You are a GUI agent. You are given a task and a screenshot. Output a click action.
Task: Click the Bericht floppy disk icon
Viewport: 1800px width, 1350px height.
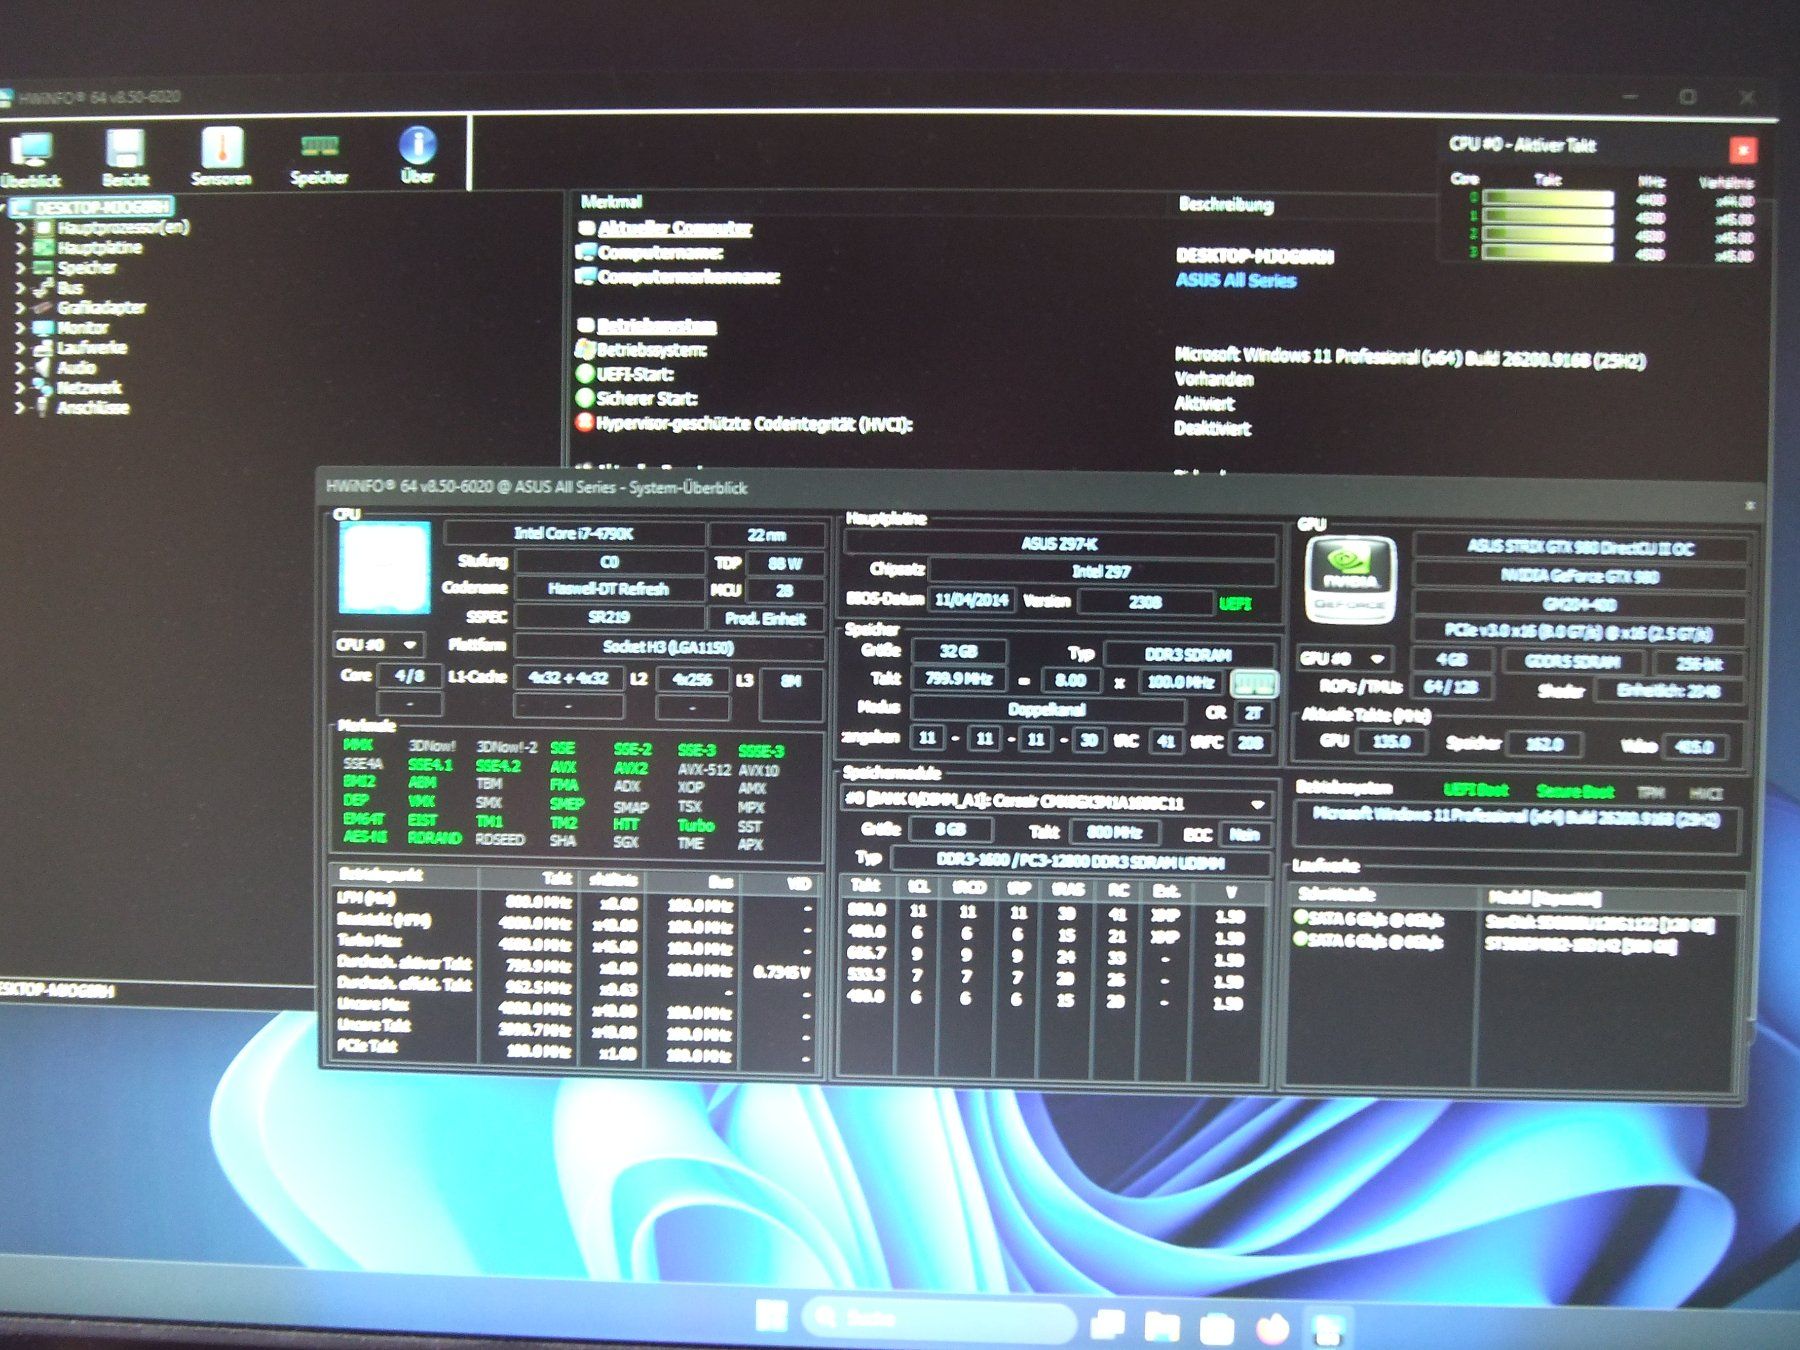pos(125,157)
